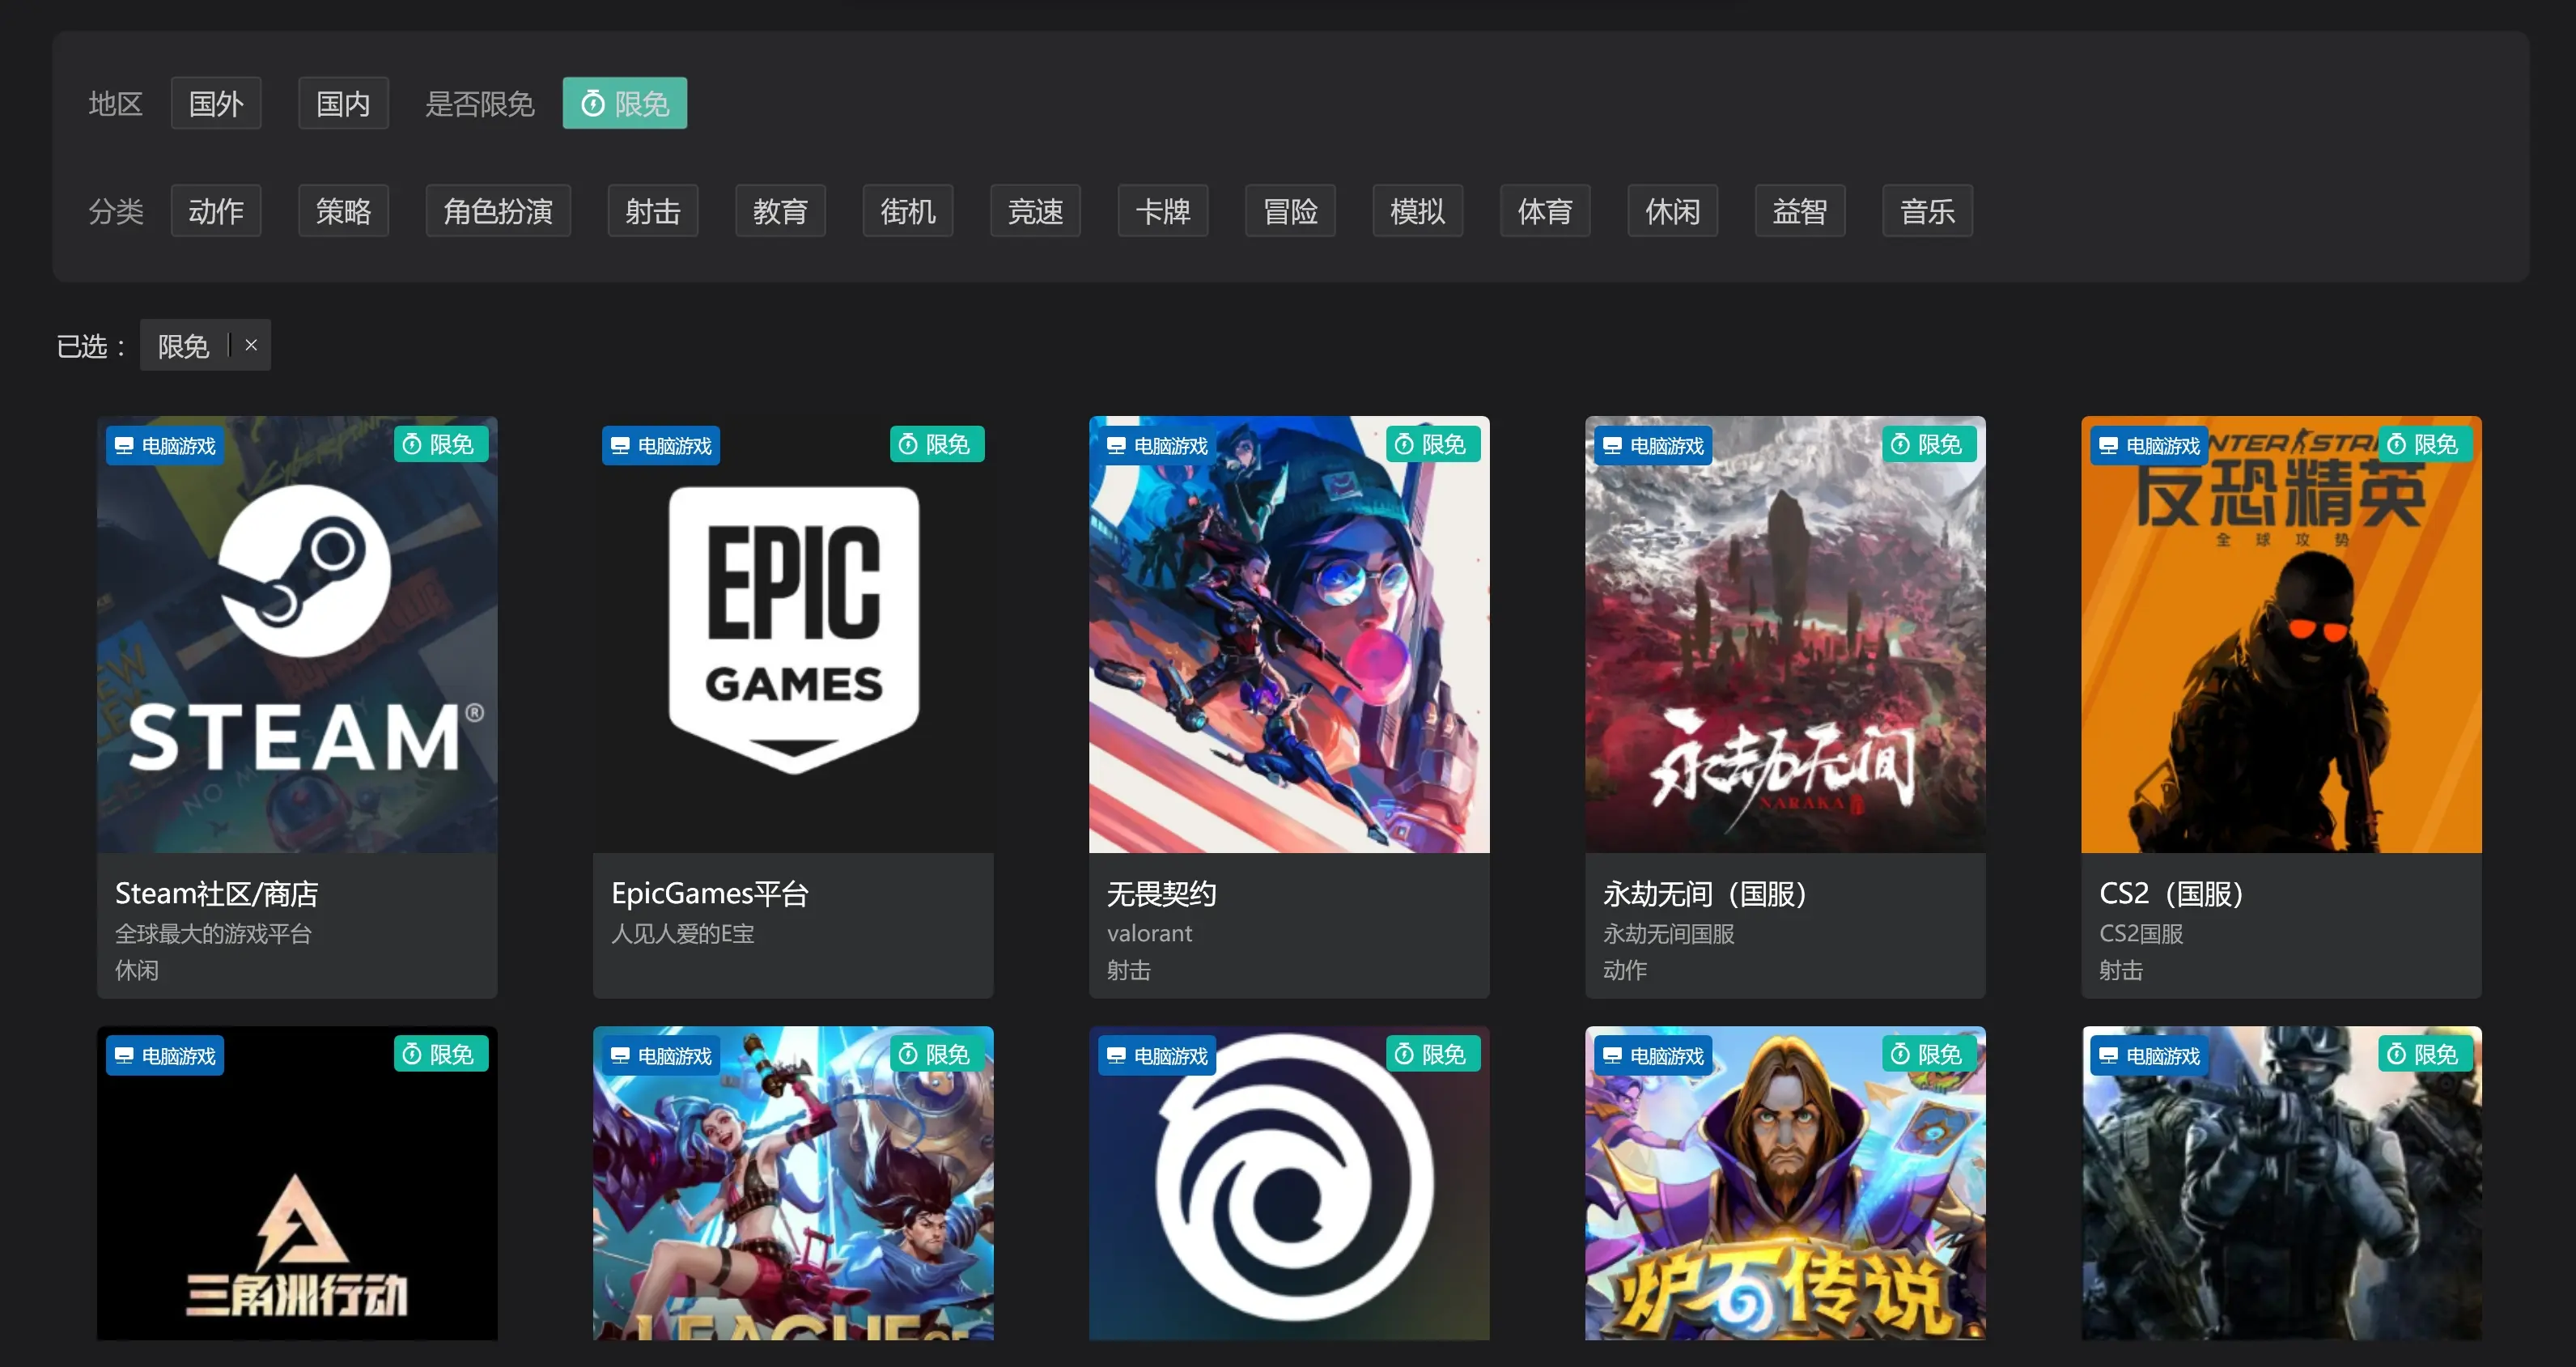Choose the 竞速 category tag
The image size is (2576, 1367).
(x=1035, y=211)
